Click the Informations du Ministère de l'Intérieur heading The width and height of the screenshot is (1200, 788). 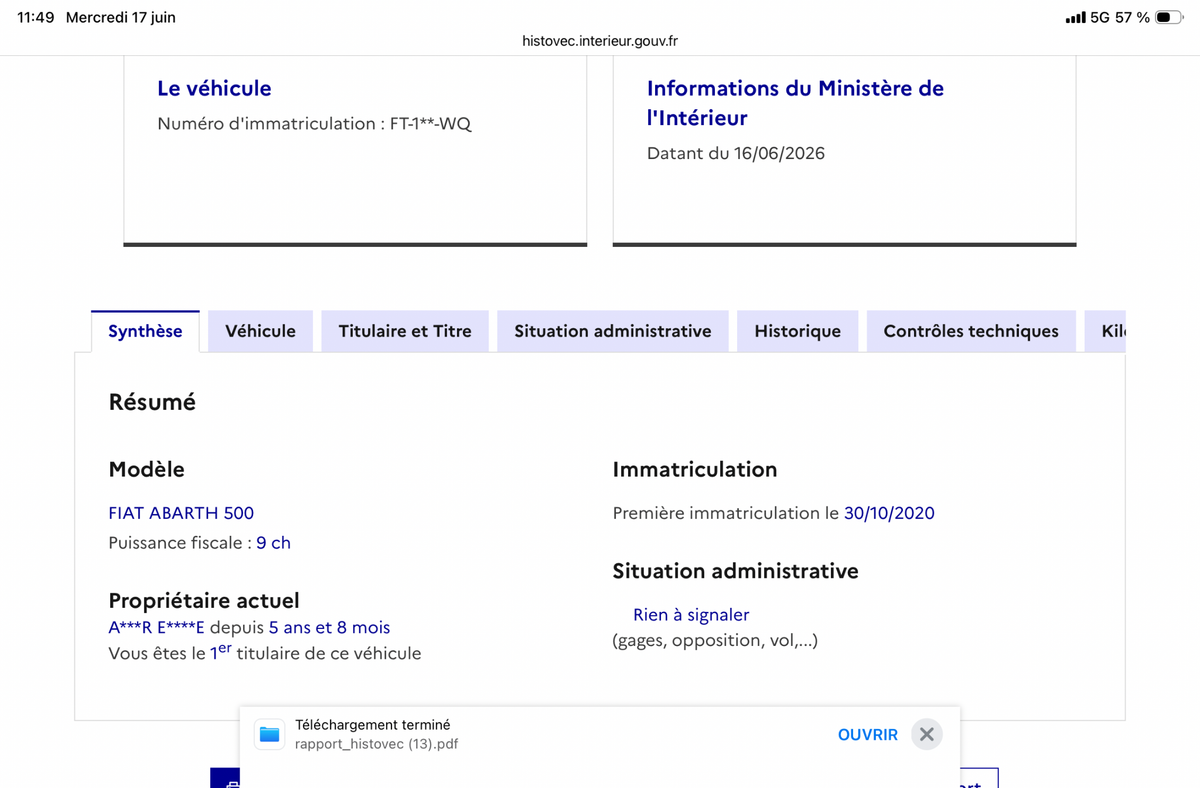(x=795, y=103)
